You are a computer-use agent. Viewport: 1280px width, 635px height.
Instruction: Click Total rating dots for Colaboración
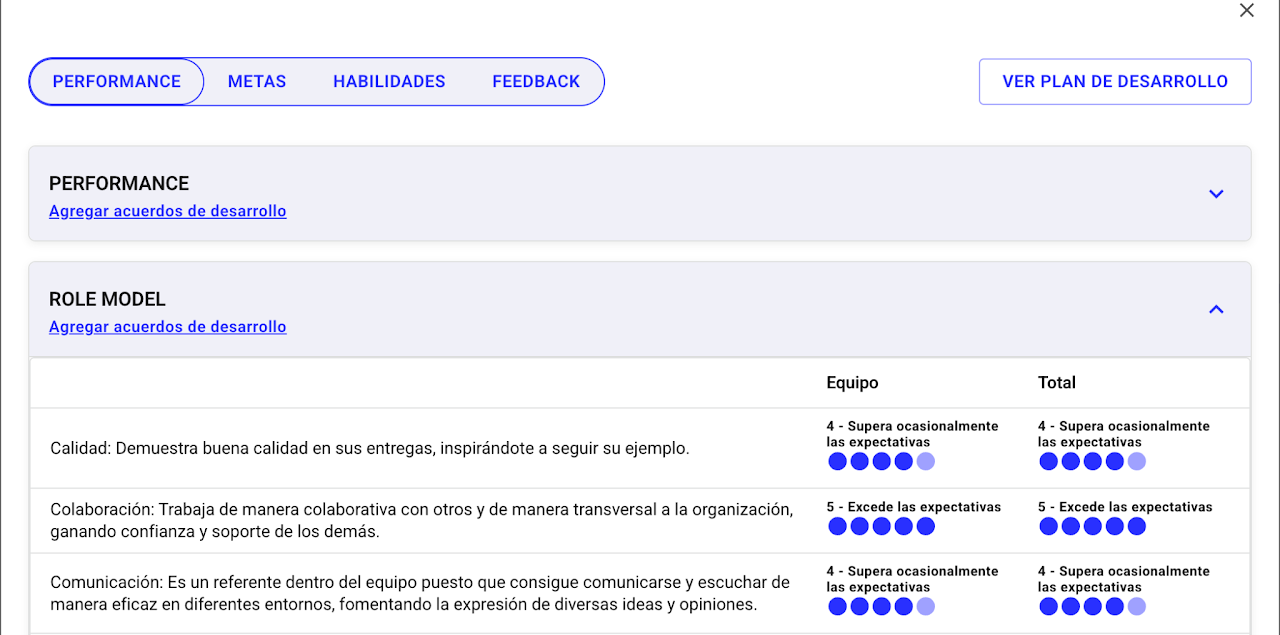tap(1092, 526)
